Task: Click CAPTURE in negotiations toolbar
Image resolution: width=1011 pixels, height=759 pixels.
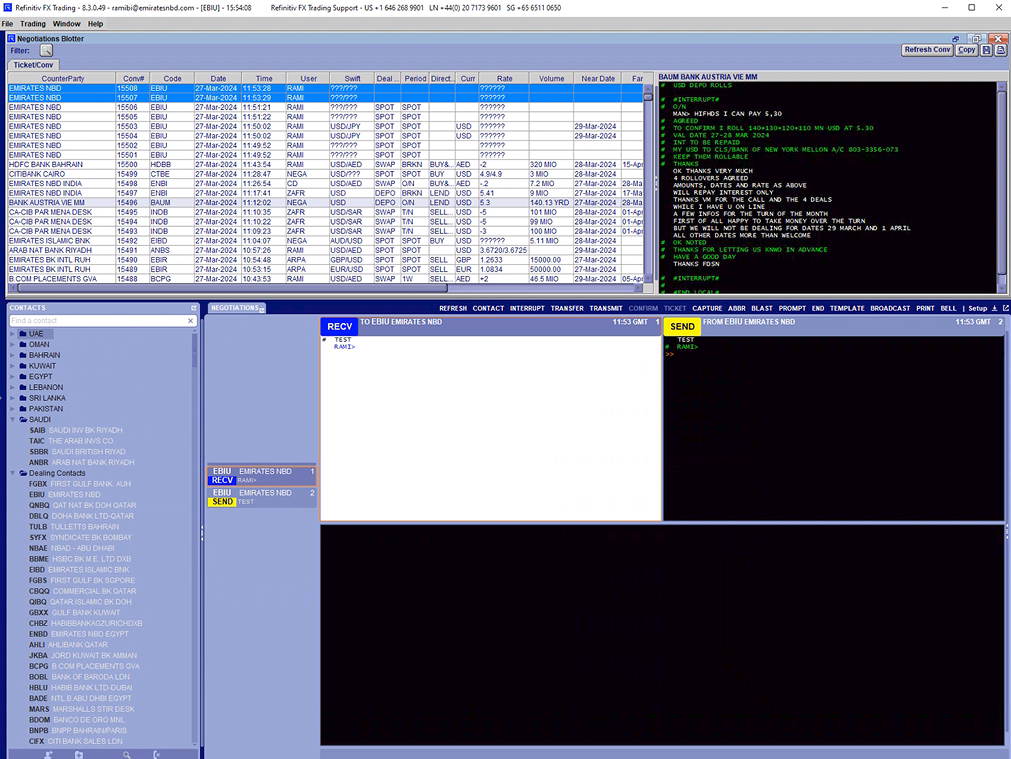Action: click(707, 308)
